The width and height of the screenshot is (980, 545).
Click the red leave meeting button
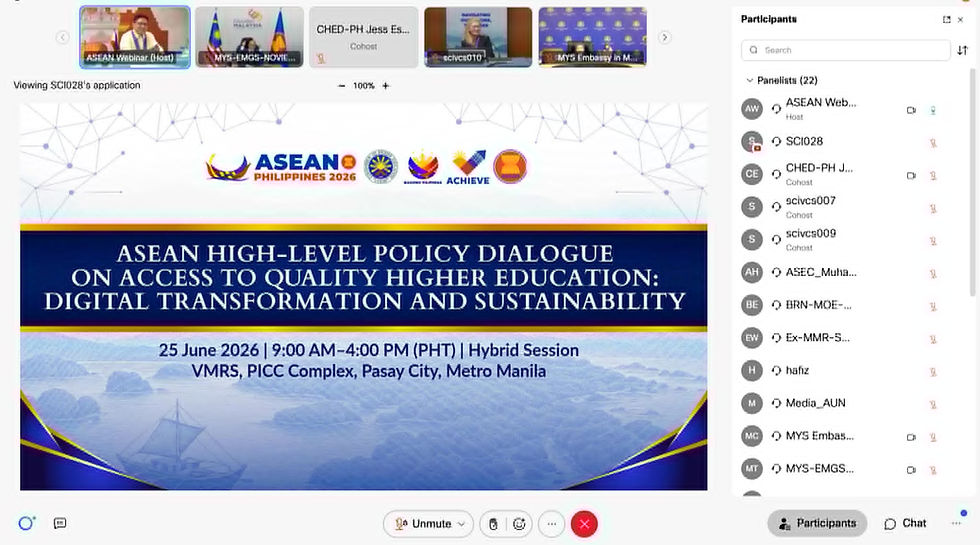tap(584, 524)
